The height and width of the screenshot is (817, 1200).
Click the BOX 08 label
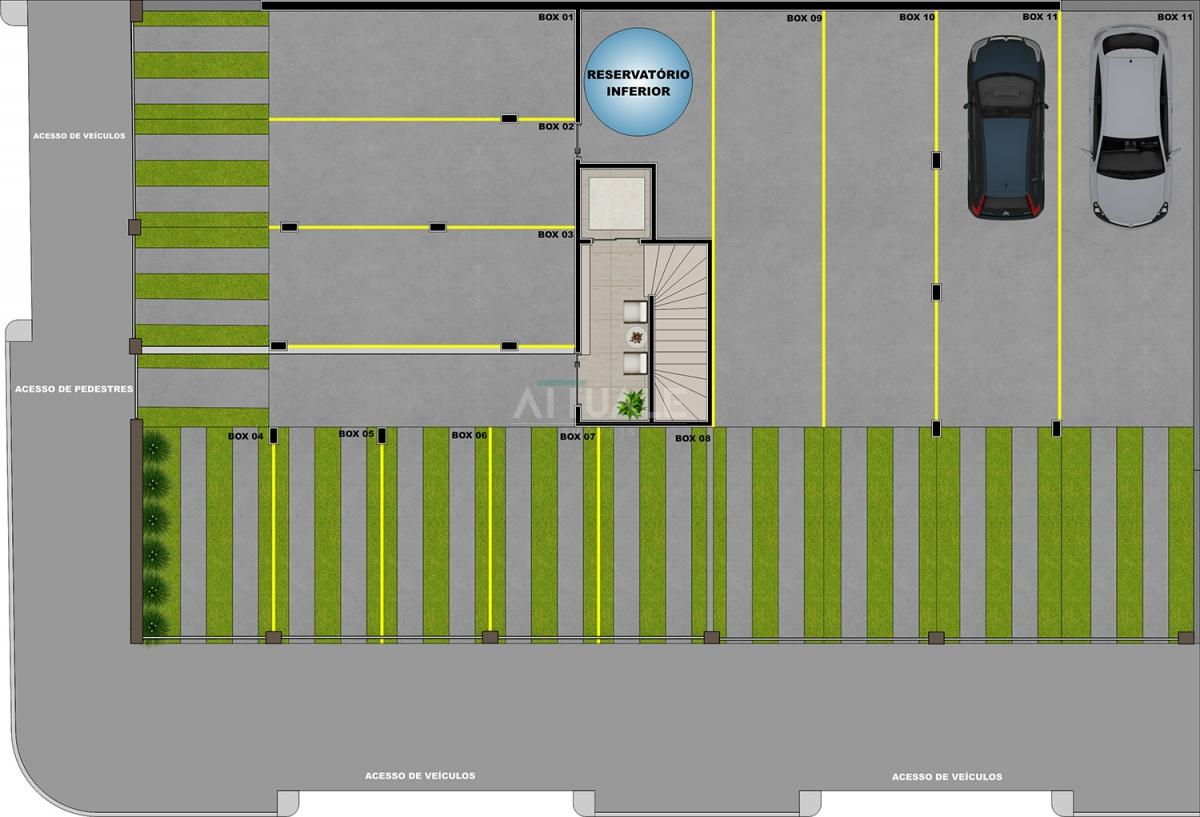692,438
